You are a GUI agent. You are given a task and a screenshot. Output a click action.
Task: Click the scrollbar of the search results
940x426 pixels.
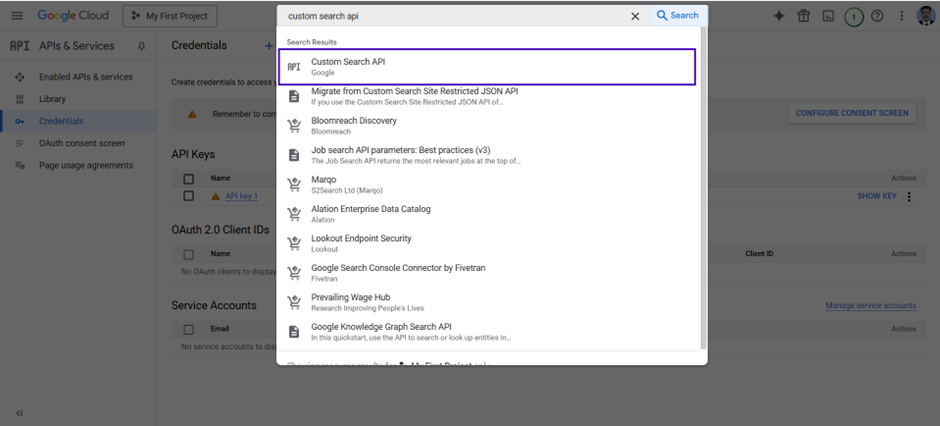tap(704, 189)
